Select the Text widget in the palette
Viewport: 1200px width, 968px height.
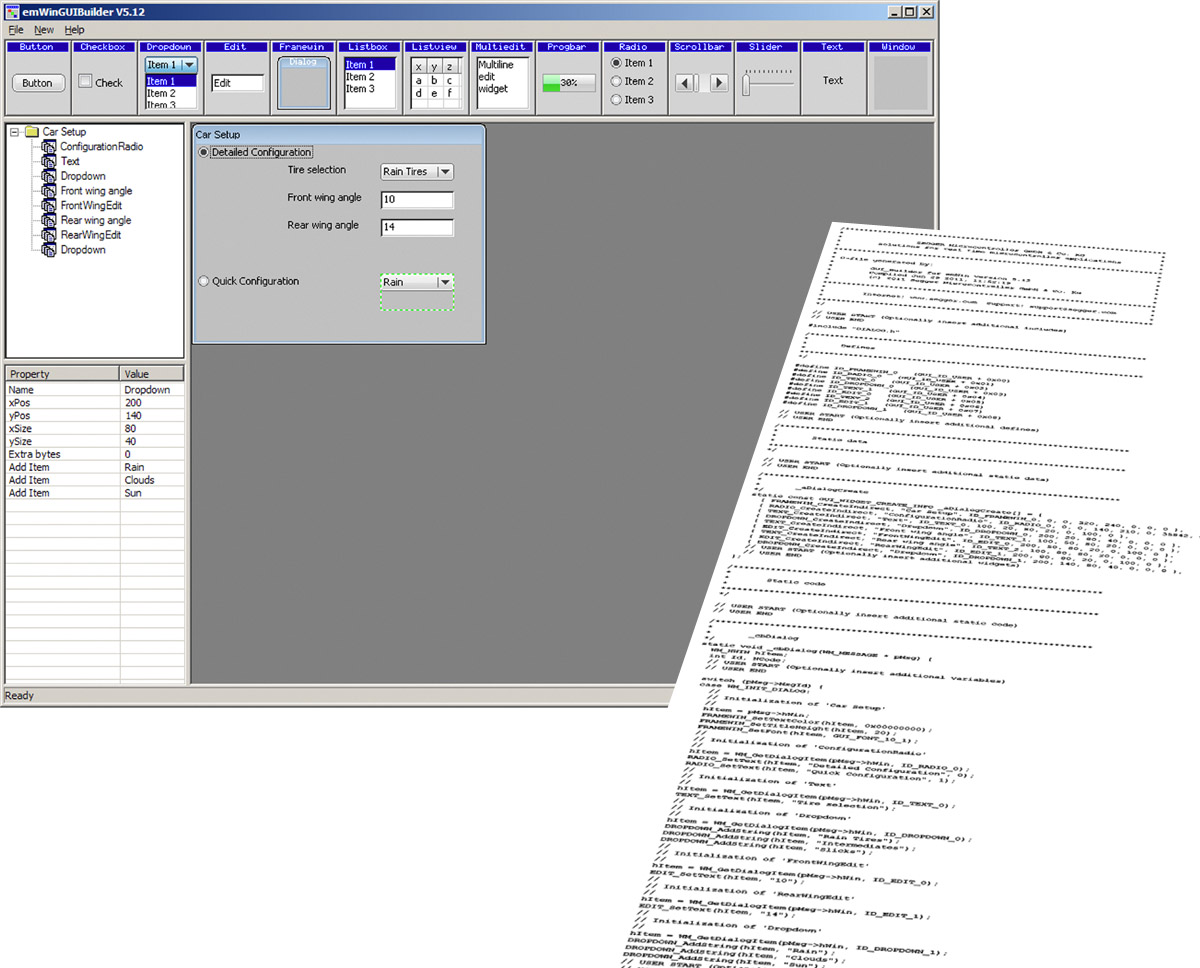[832, 81]
